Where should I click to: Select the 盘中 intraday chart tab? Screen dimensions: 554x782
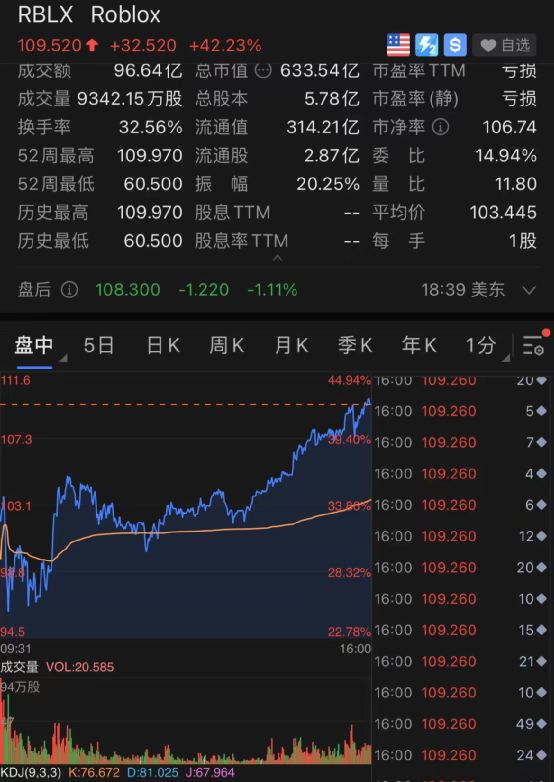point(33,345)
